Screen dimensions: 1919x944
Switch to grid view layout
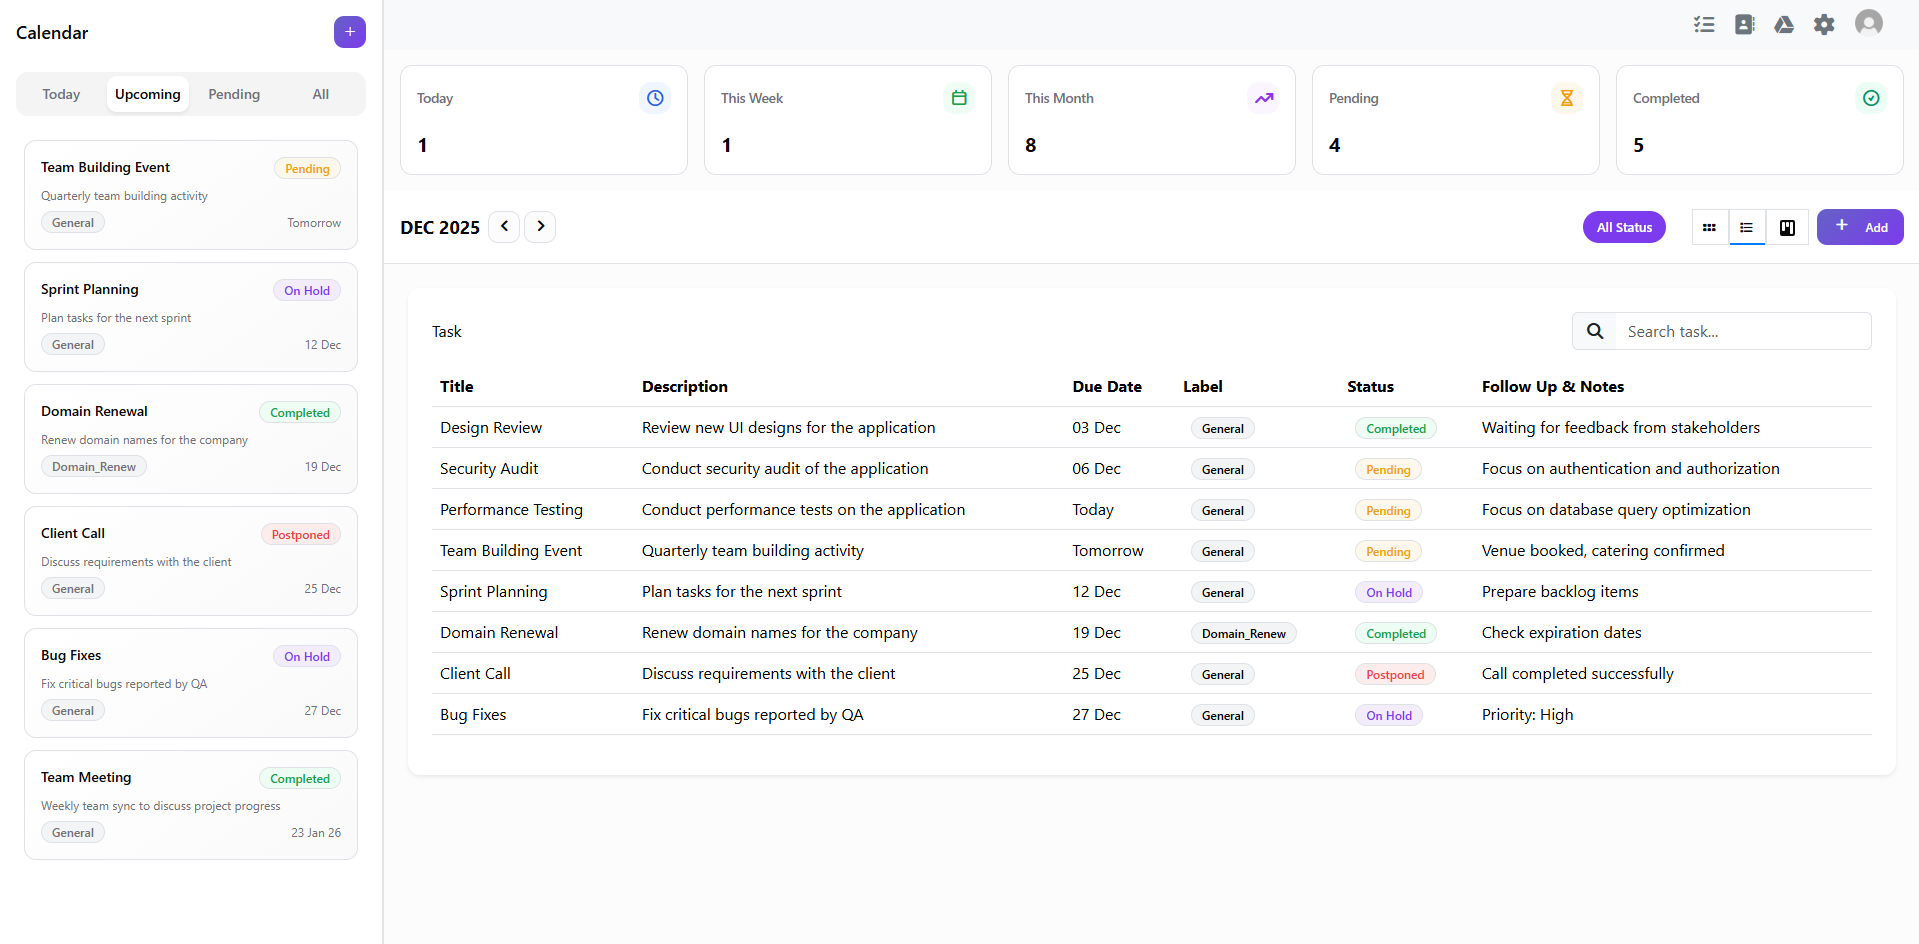point(1708,227)
